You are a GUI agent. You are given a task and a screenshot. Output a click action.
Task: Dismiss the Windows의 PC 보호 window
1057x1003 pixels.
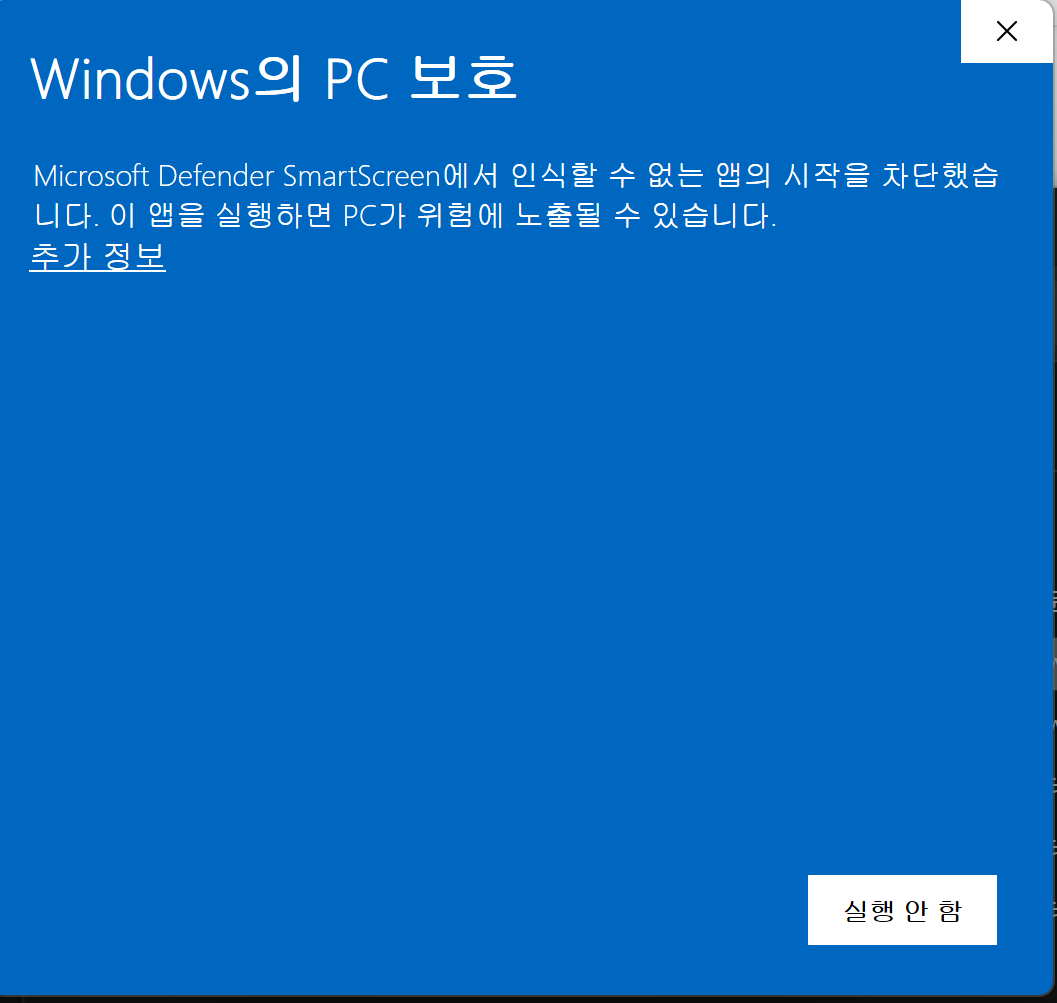click(1006, 31)
